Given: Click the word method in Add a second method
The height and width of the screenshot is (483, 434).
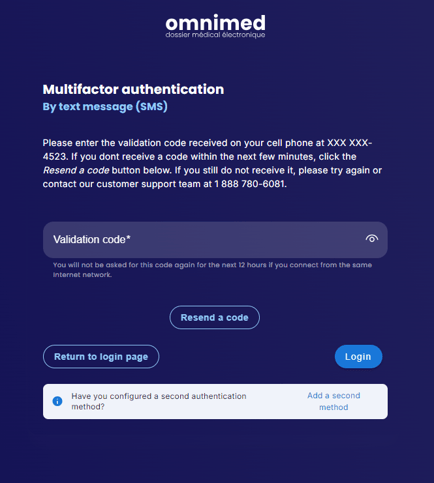Looking at the screenshot, I should [x=334, y=407].
